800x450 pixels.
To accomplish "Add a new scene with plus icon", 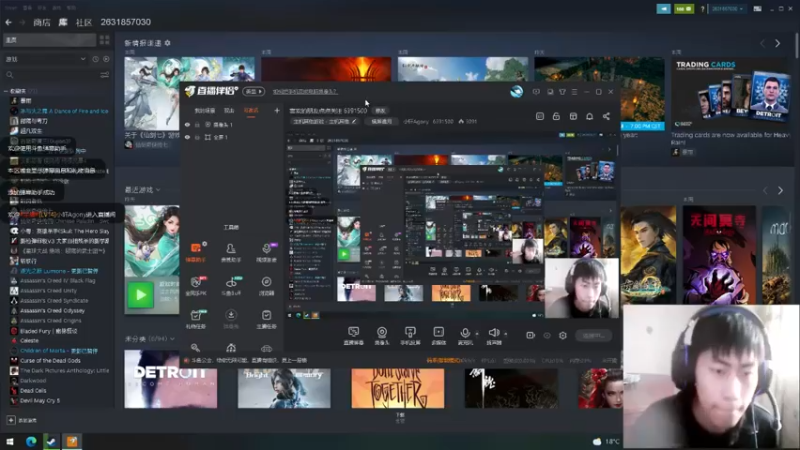I will [277, 110].
